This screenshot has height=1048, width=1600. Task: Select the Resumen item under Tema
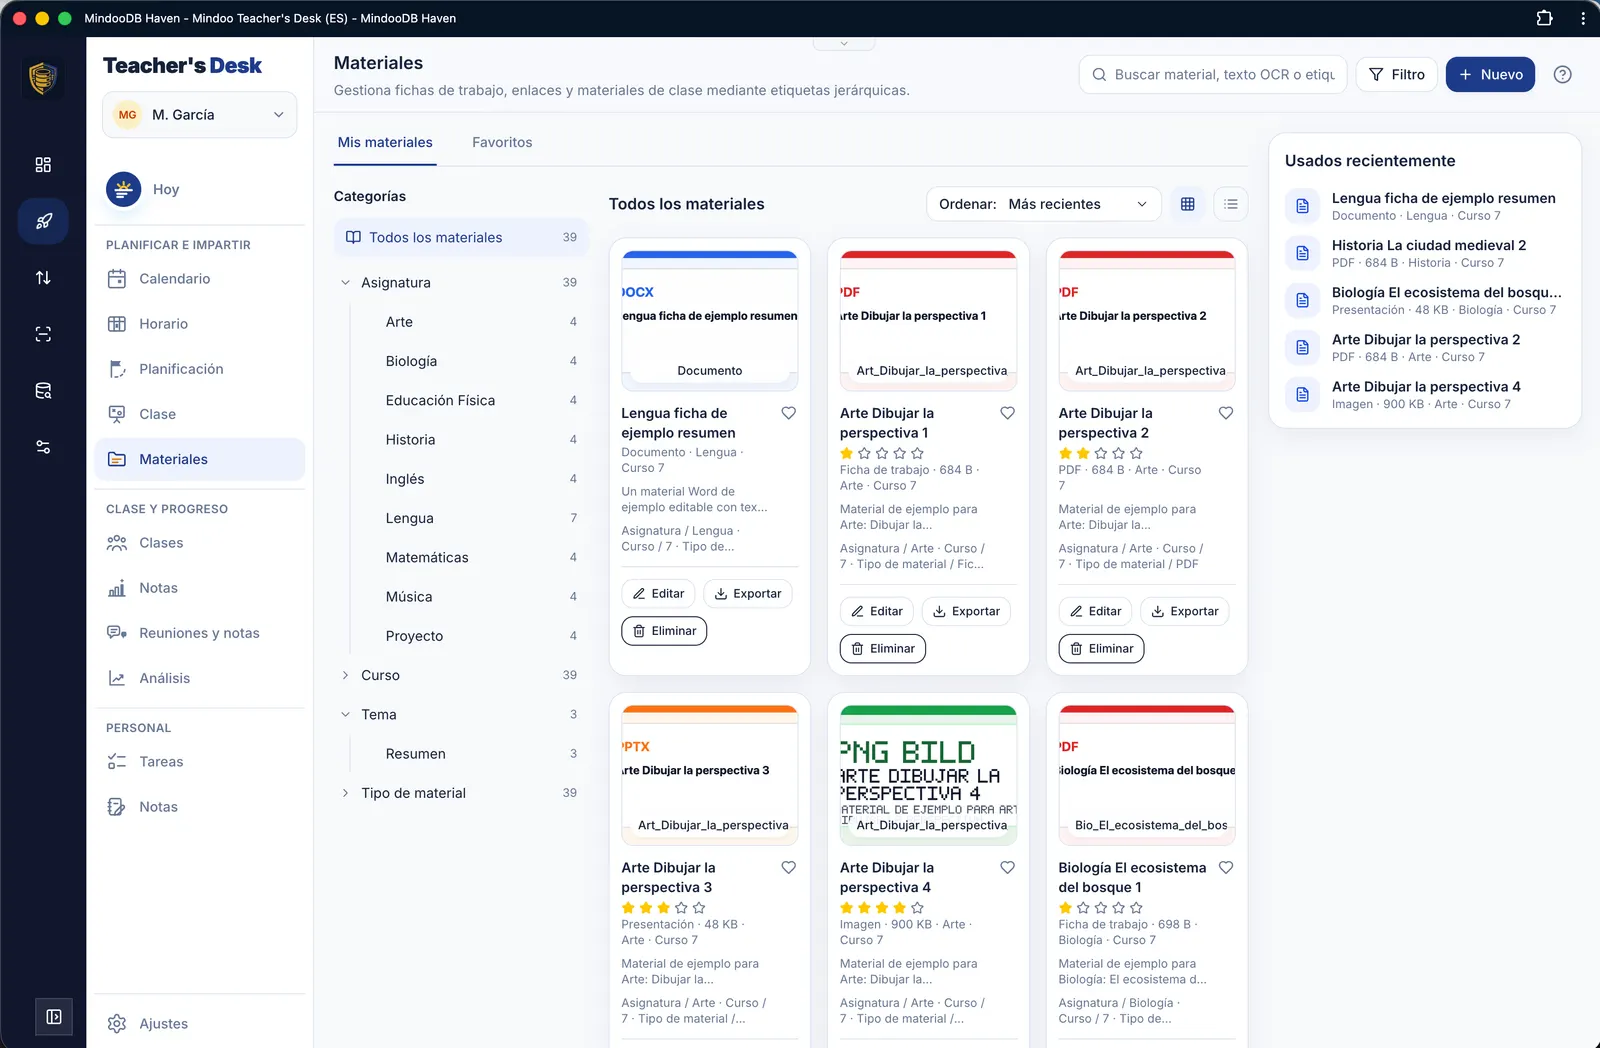click(468, 754)
